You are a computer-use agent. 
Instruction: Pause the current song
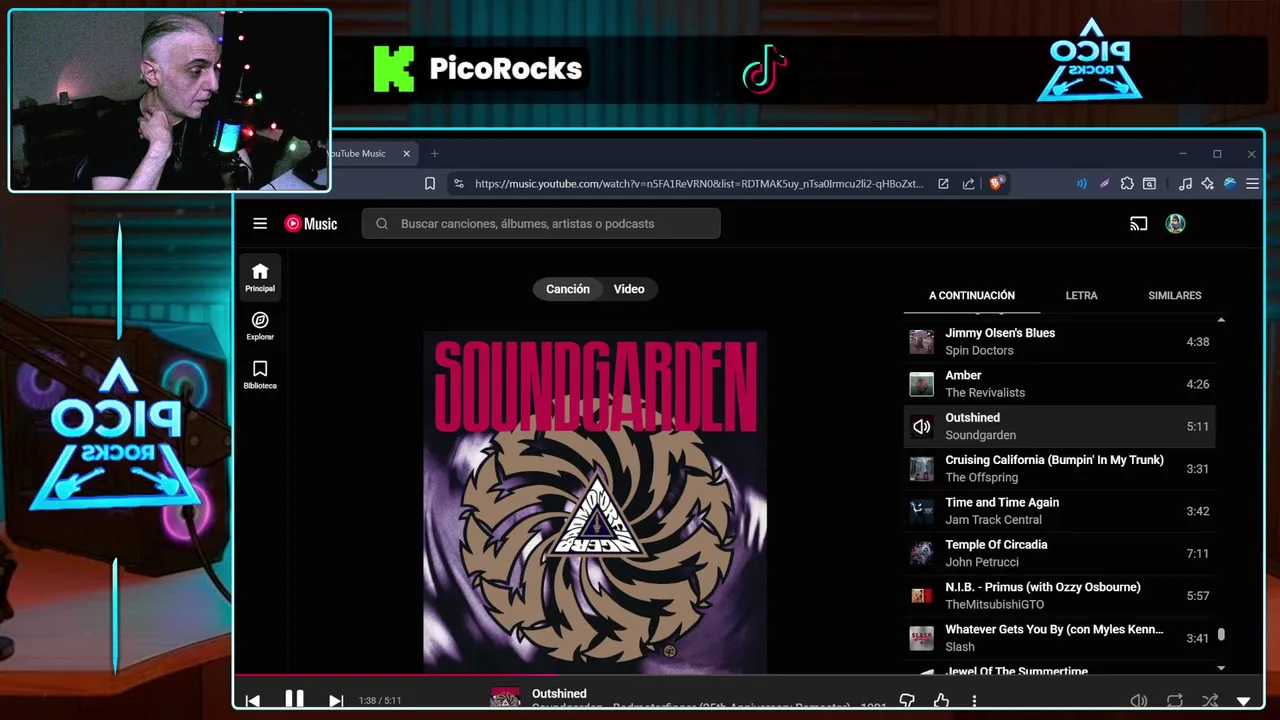[294, 700]
